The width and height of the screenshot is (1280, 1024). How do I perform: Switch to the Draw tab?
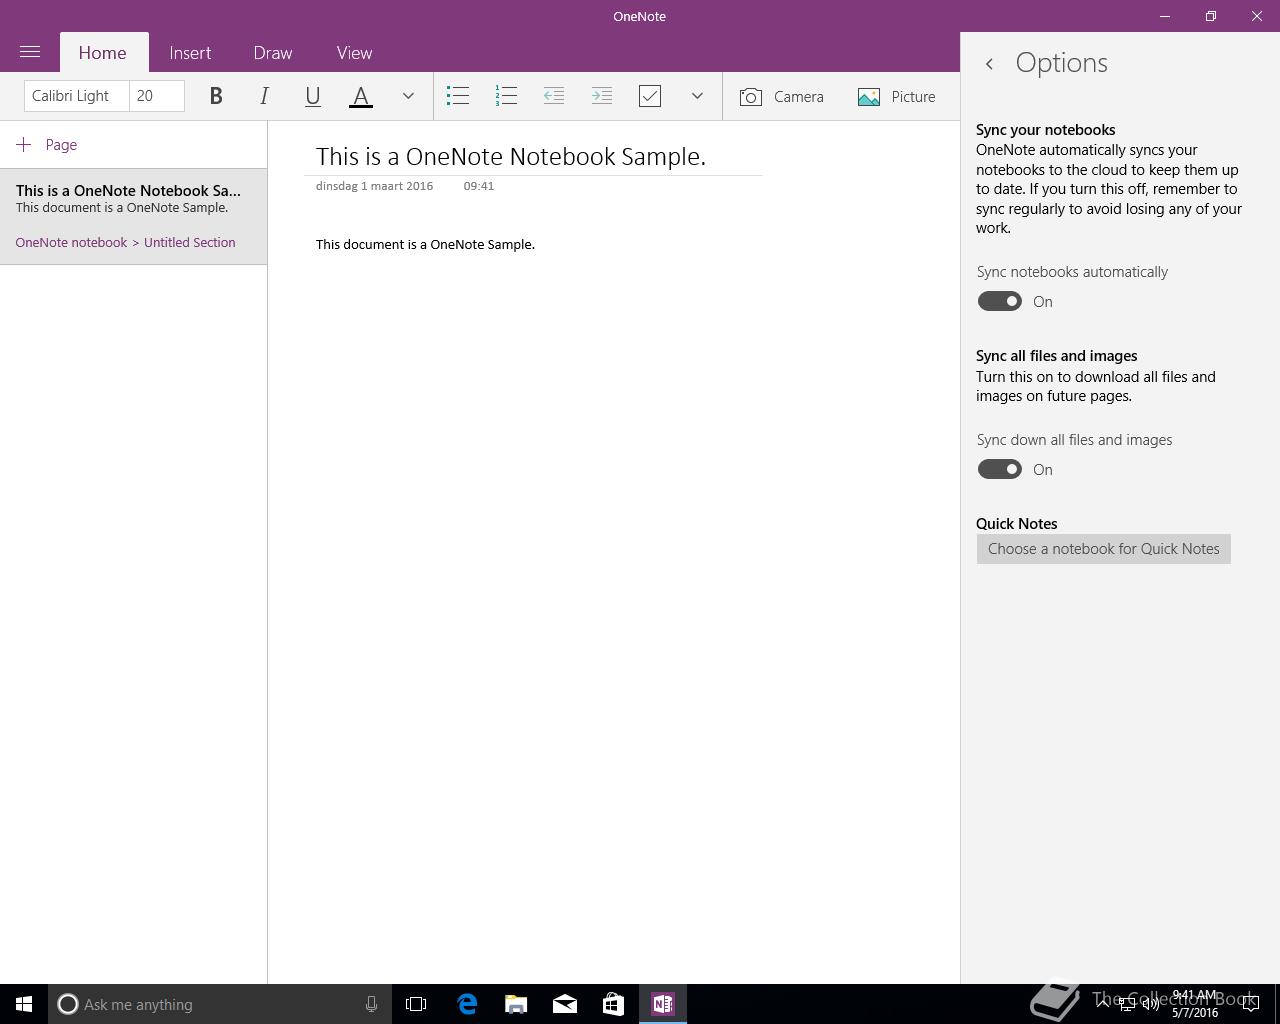tap(273, 52)
